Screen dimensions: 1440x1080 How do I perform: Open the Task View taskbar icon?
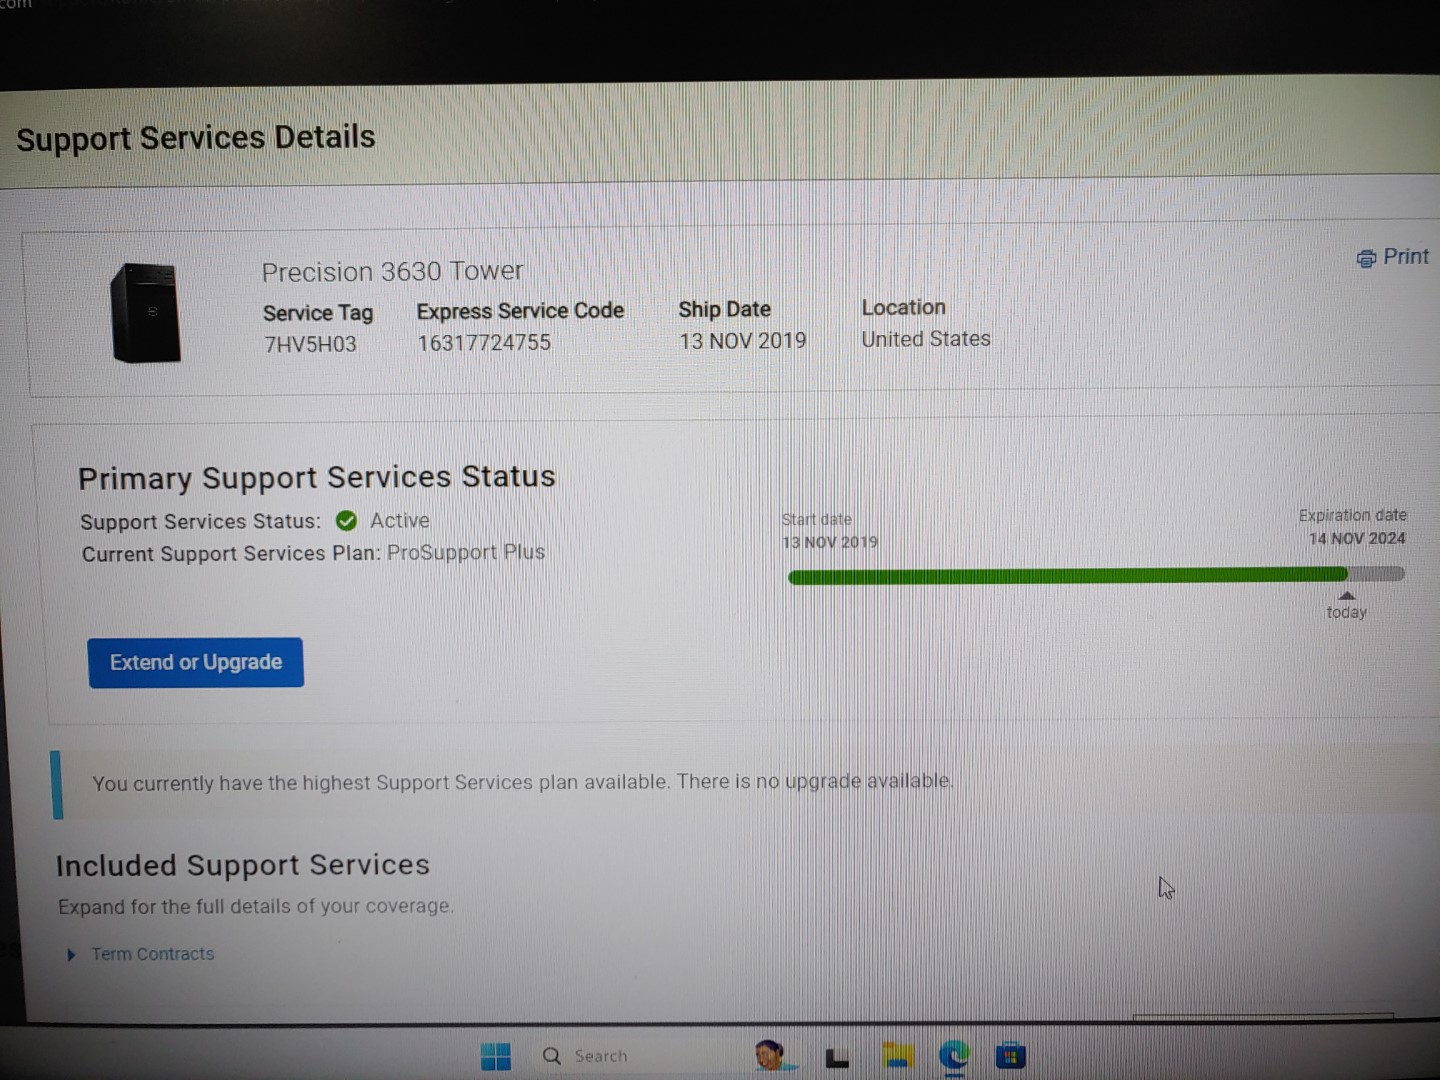pyautogui.click(x=837, y=1057)
